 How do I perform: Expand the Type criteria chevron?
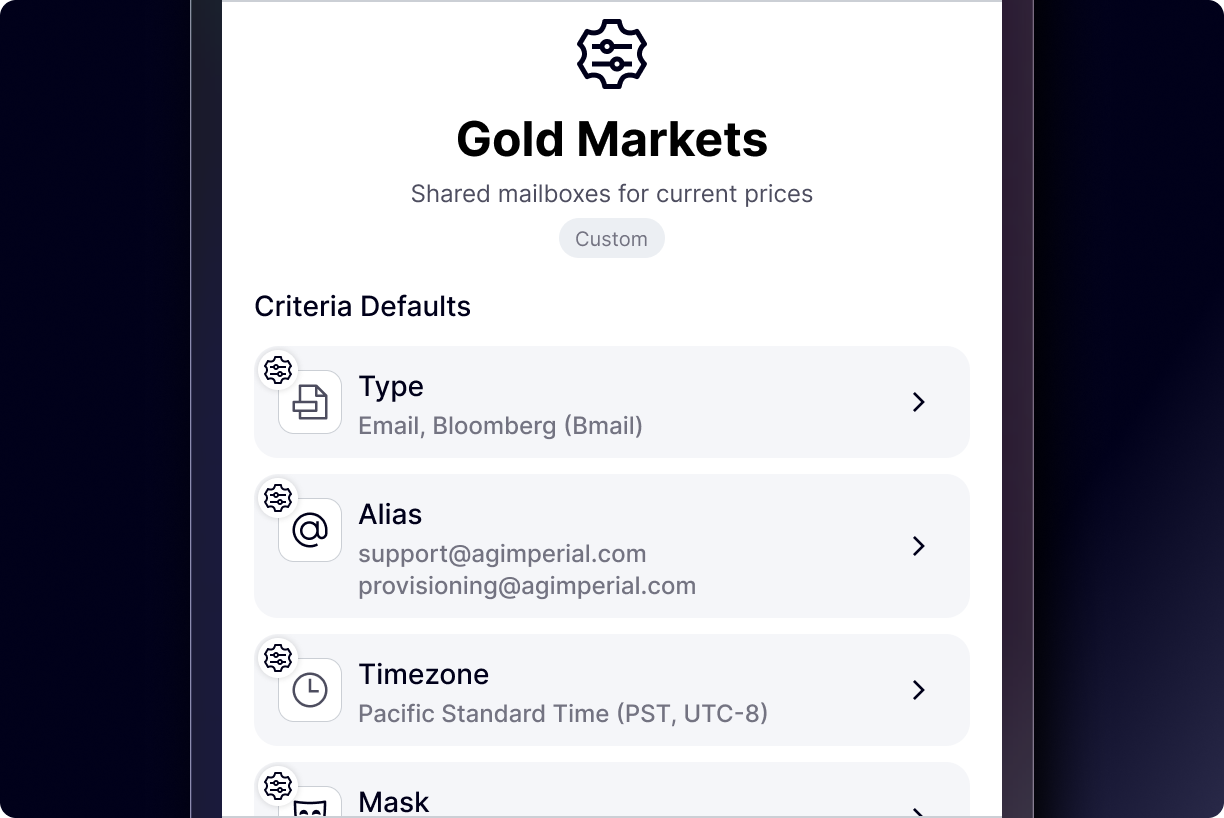pos(919,402)
